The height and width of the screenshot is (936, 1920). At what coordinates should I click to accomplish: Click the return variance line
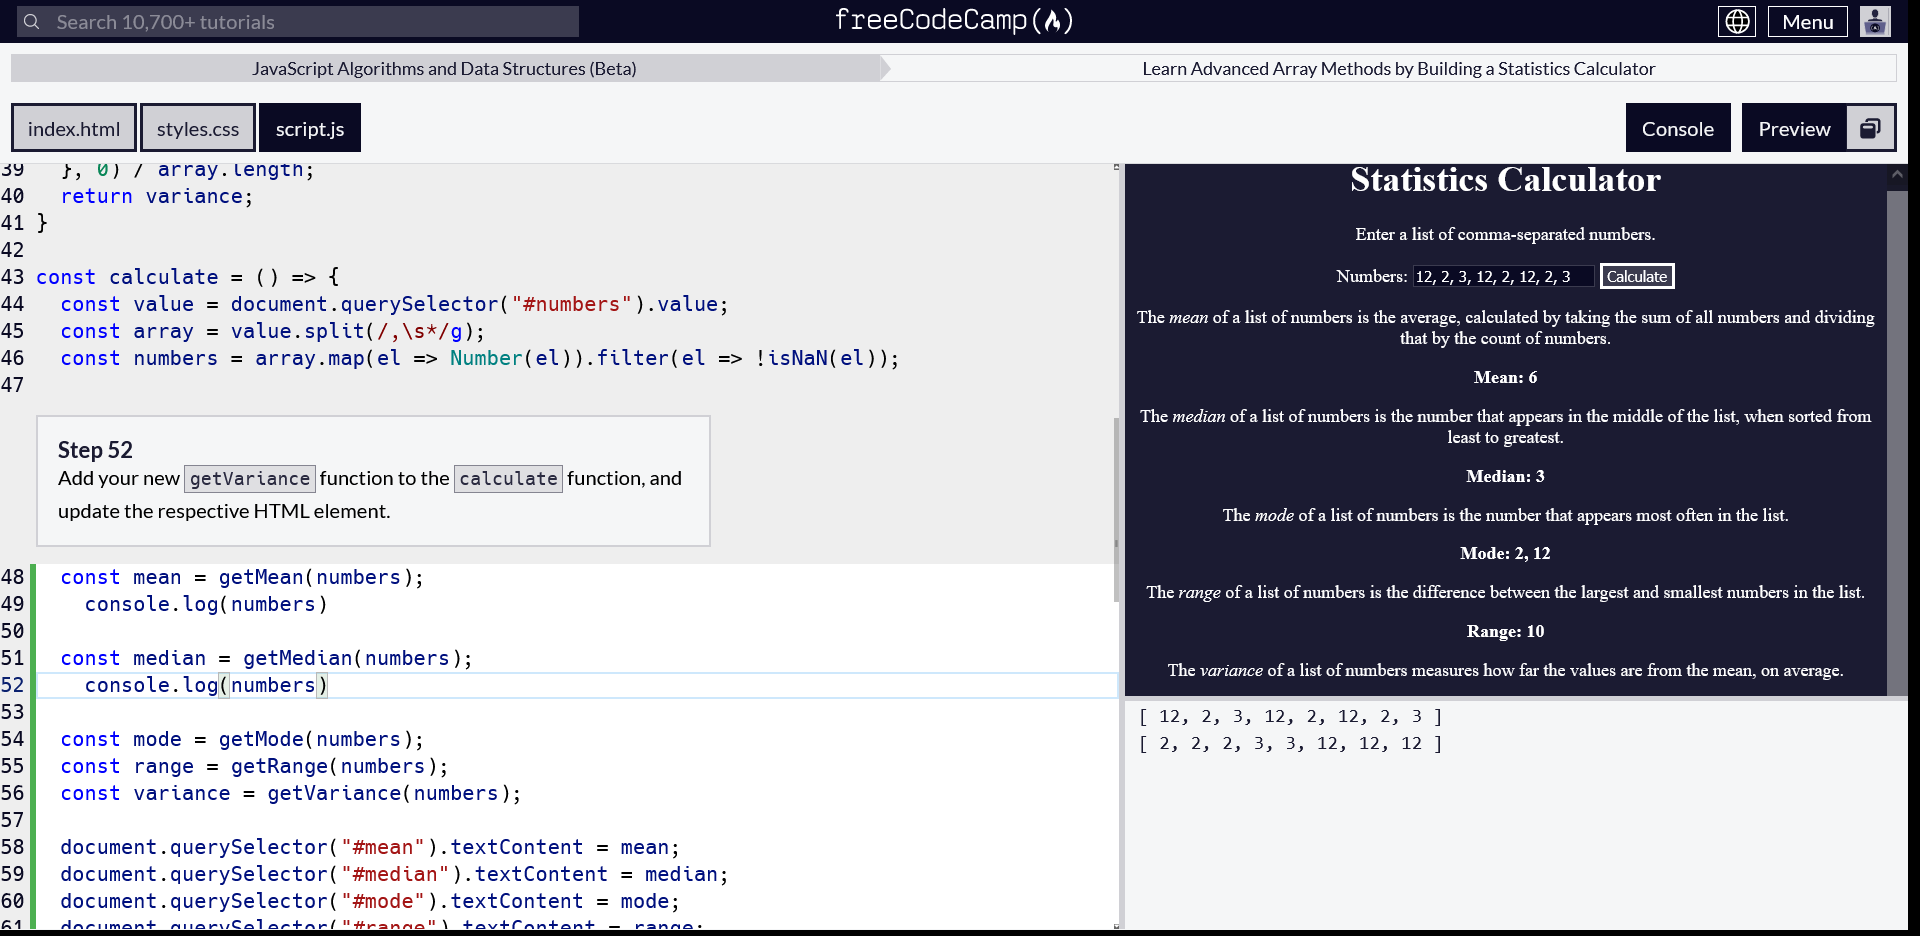pyautogui.click(x=157, y=196)
